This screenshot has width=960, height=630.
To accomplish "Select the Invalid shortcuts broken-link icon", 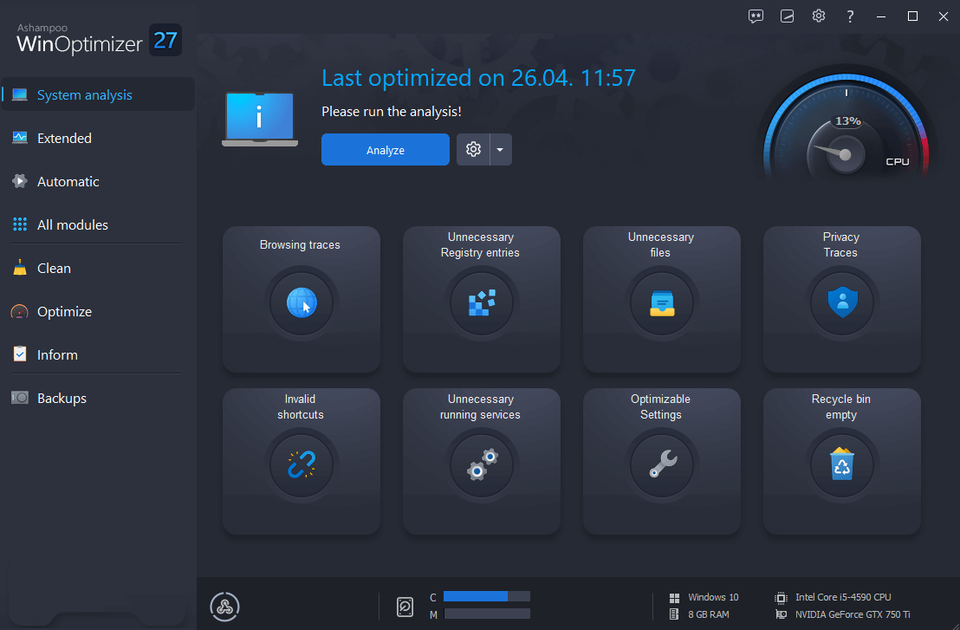I will tap(300, 465).
